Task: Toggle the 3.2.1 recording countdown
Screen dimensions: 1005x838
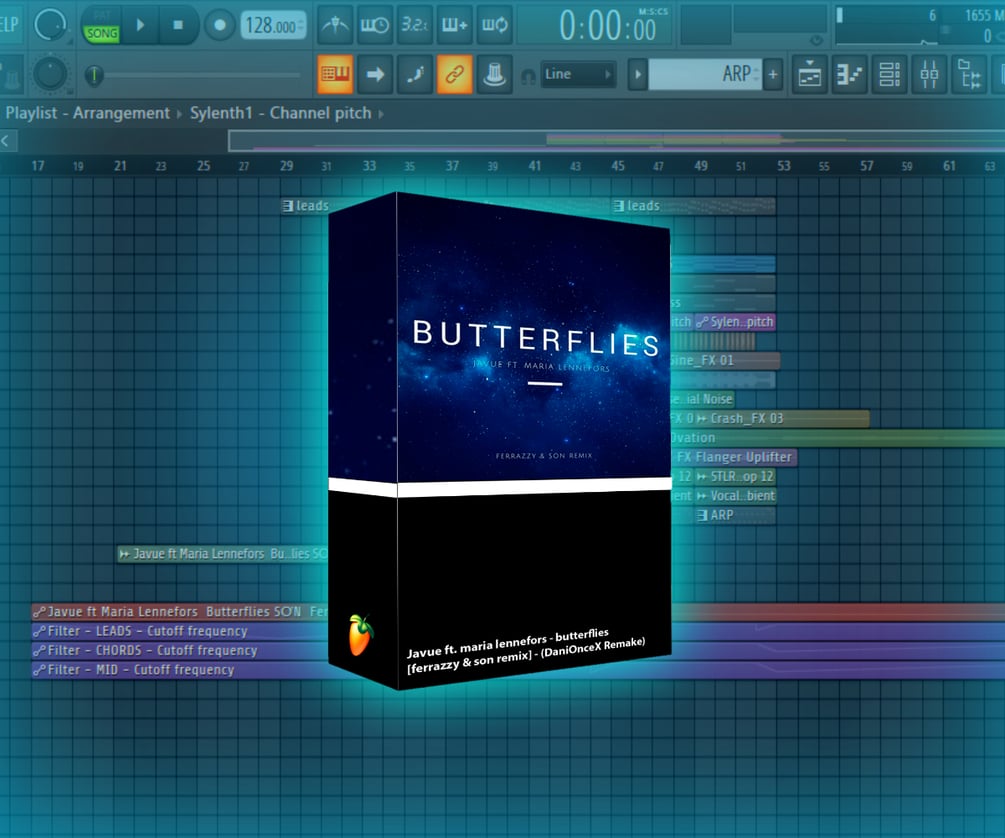Action: (x=414, y=25)
